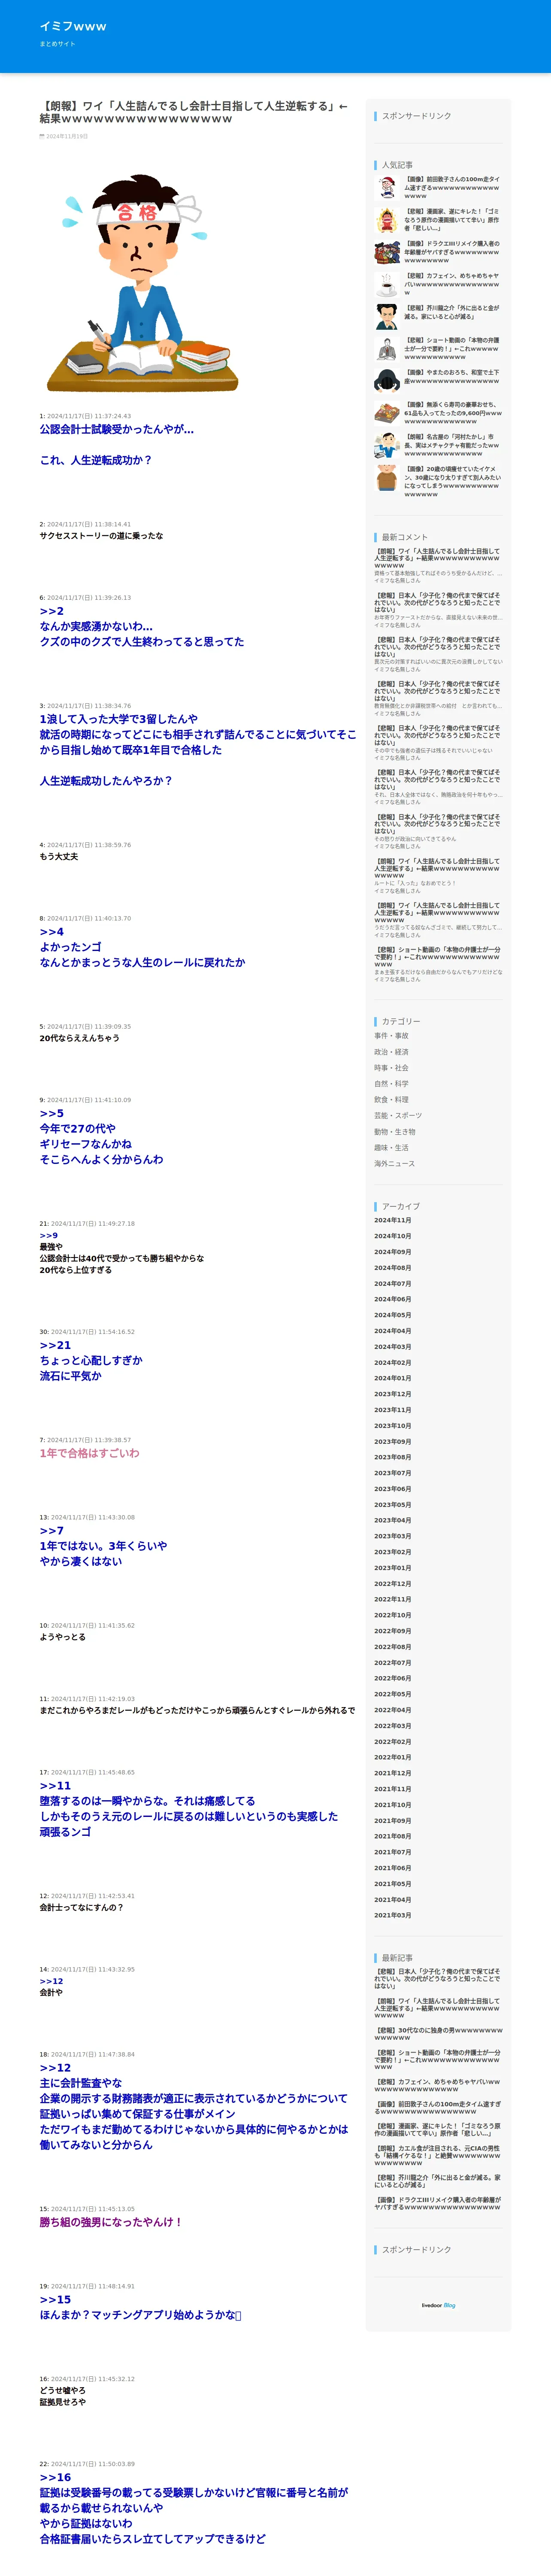Open the 自然・科学 category

coord(391,1084)
